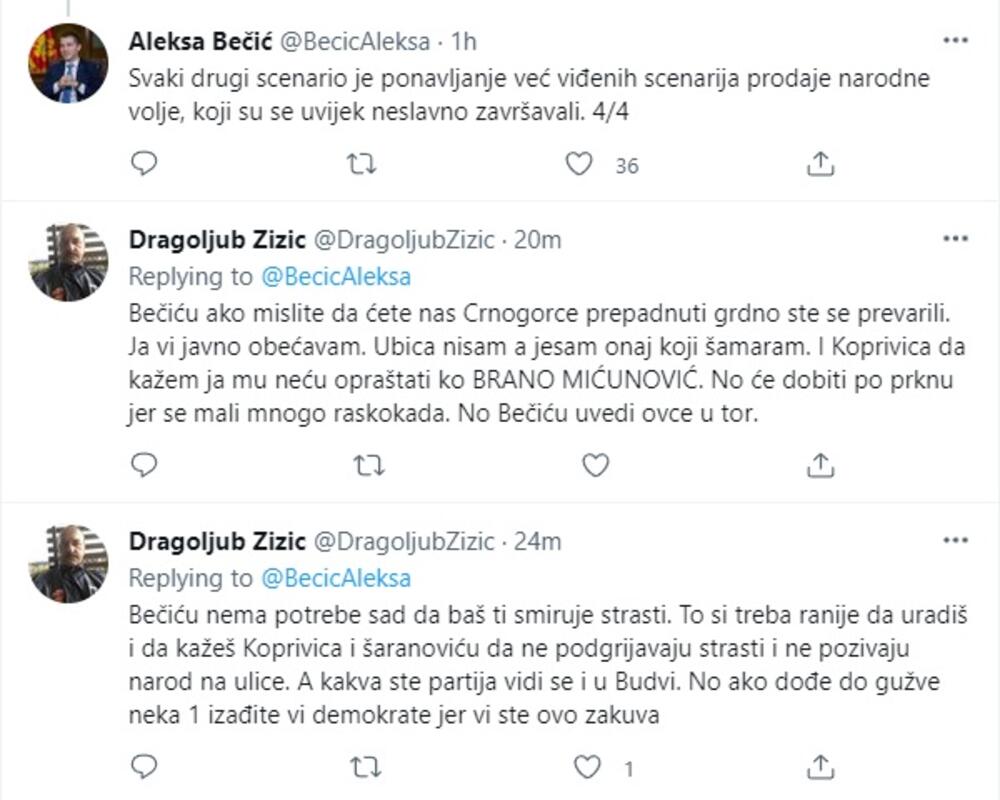Retweet Aleksa Bečić's tweet
The image size is (1000, 800).
point(360,164)
